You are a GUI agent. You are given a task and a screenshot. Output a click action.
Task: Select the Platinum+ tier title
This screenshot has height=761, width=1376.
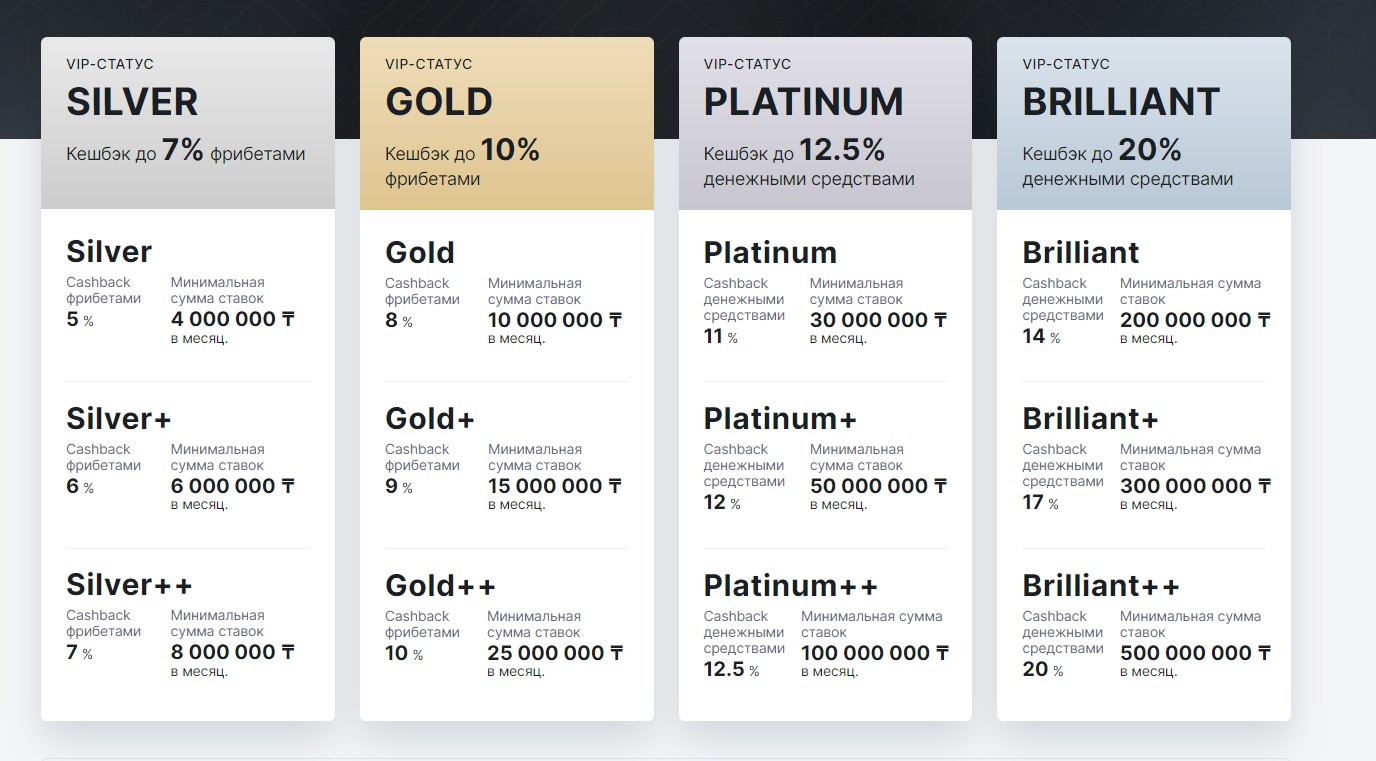click(780, 418)
